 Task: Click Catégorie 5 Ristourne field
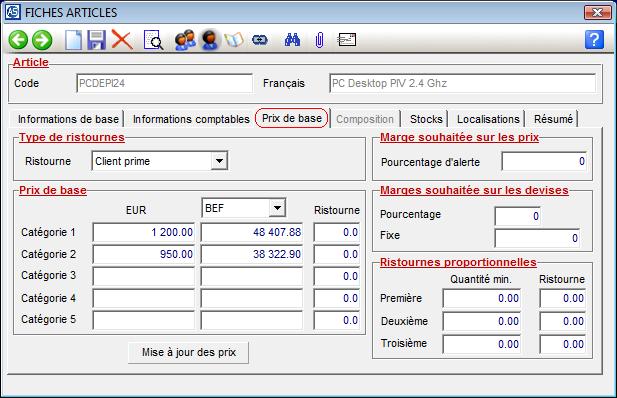(336, 320)
